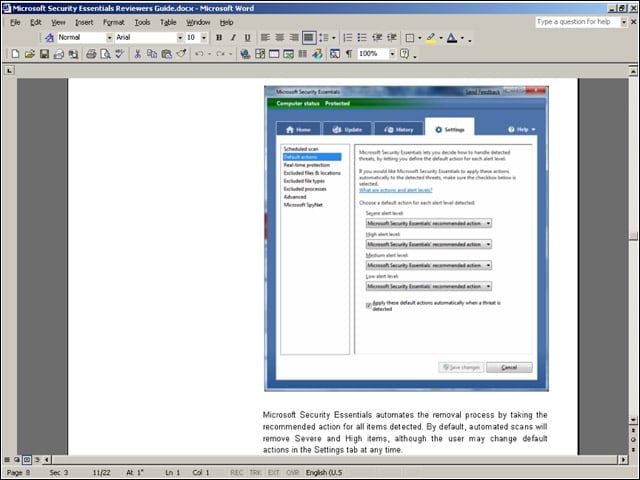Click the Insert Table icon

[x=274, y=54]
